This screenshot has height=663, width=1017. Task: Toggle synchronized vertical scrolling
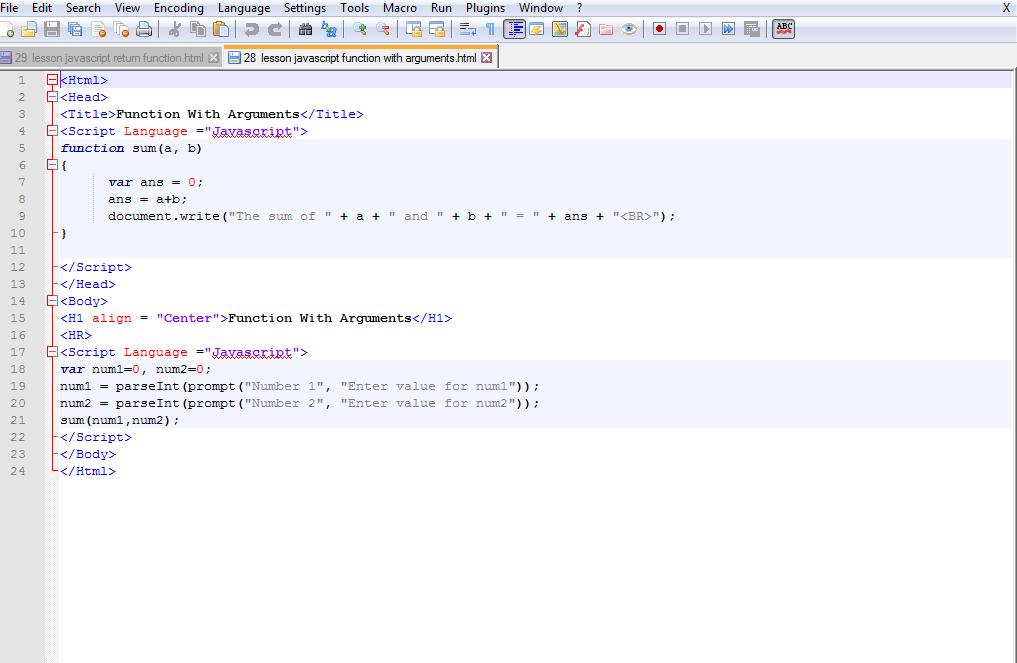[413, 29]
